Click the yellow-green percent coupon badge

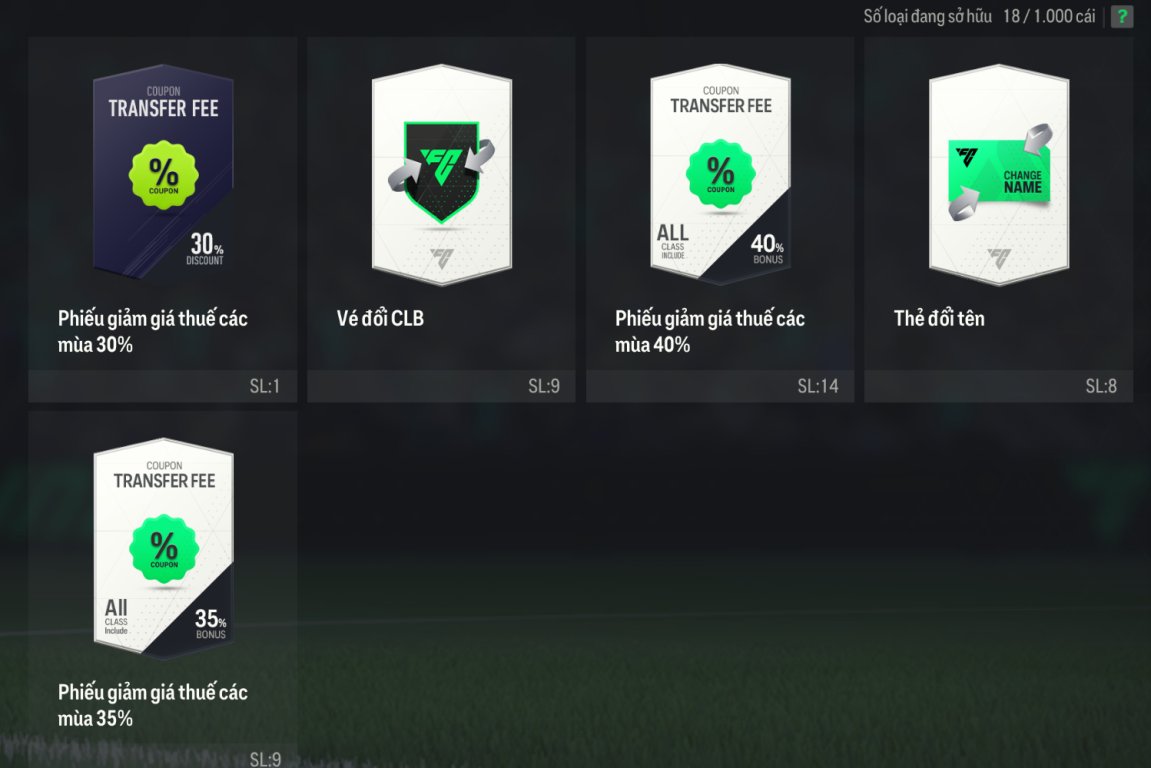pos(163,175)
